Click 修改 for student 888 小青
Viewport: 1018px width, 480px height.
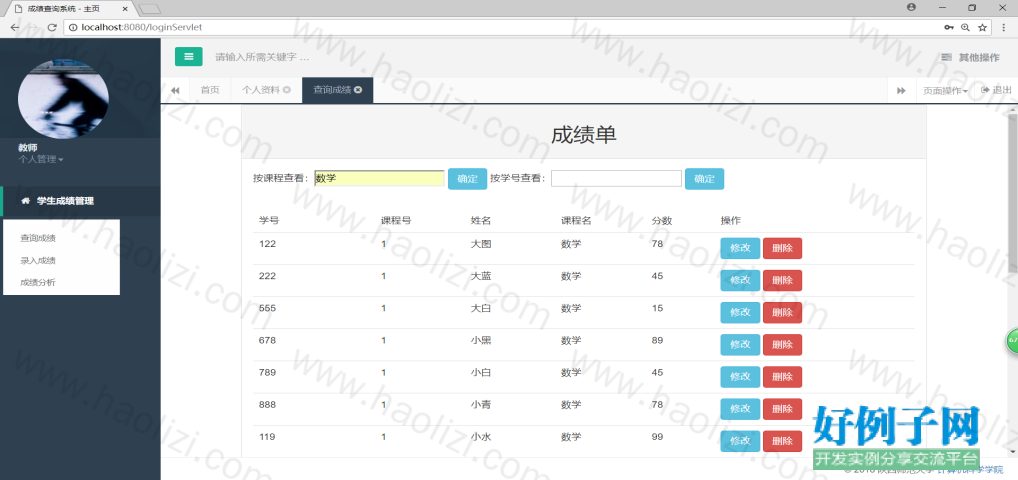tap(740, 409)
